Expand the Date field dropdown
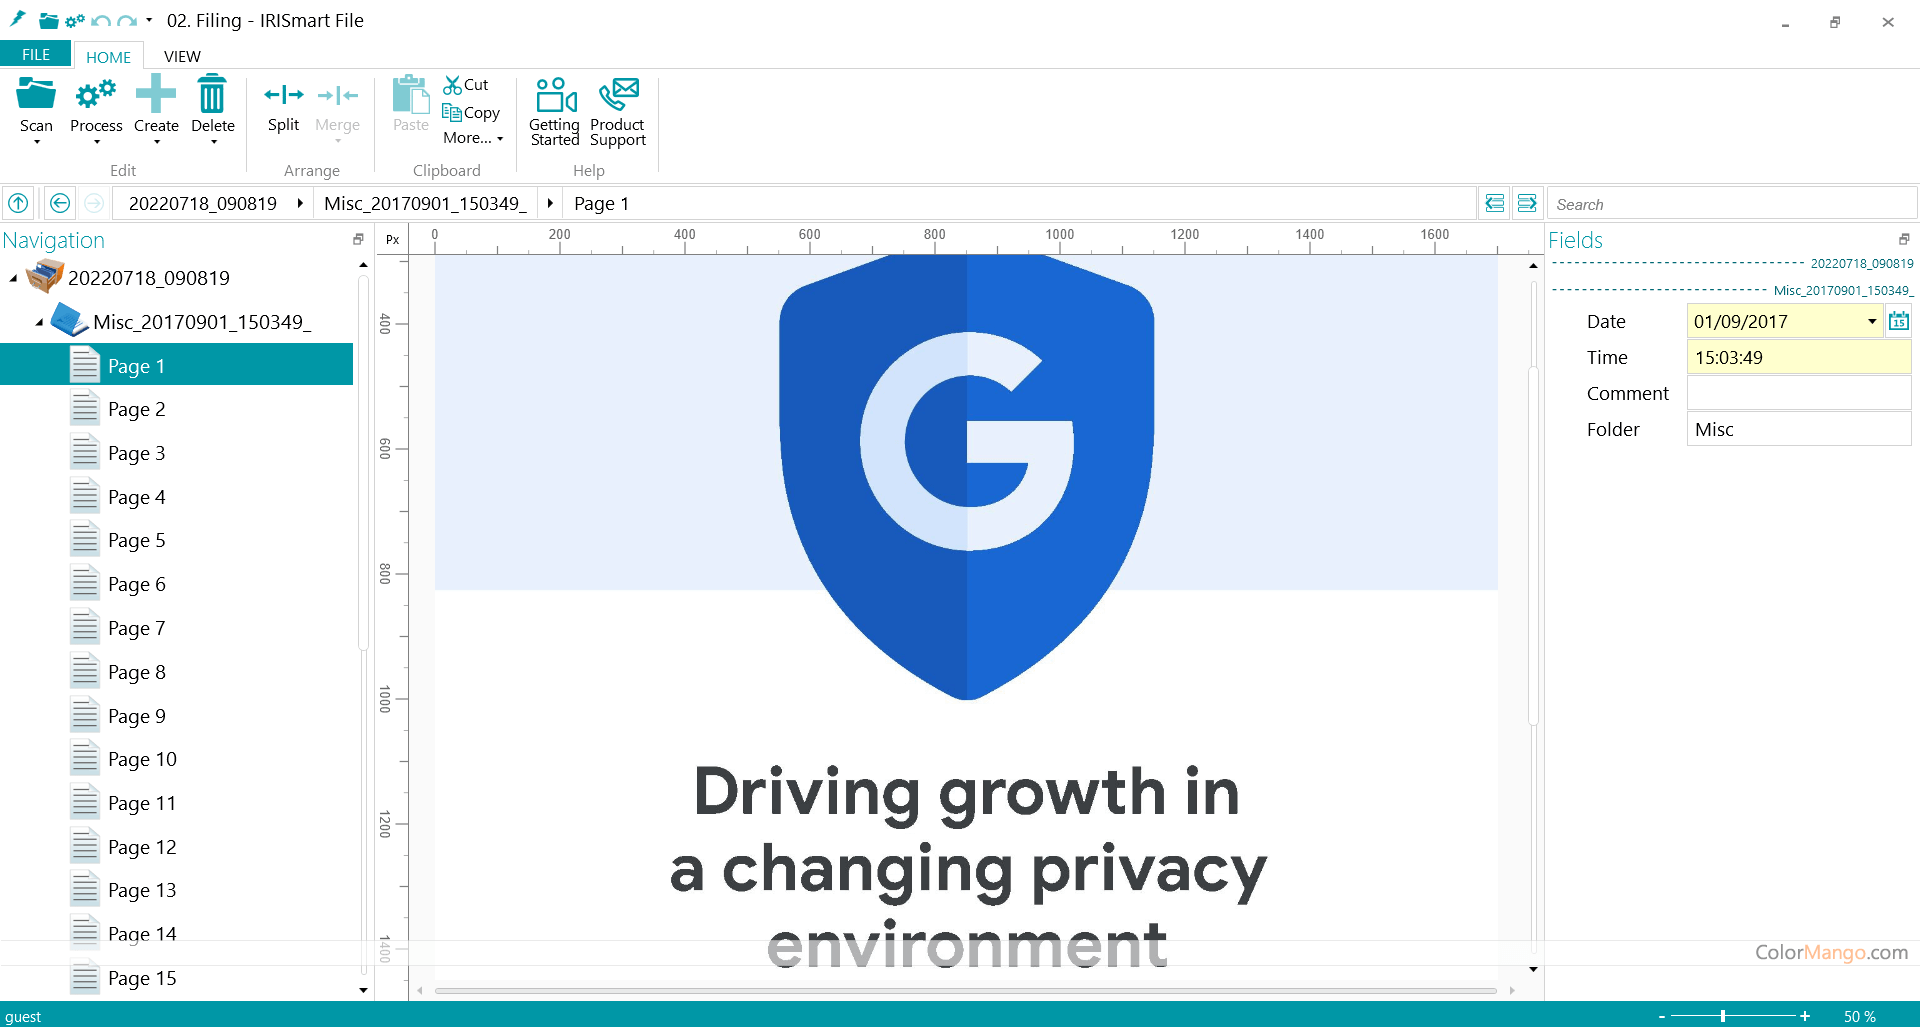The height and width of the screenshot is (1027, 1920). [1871, 321]
